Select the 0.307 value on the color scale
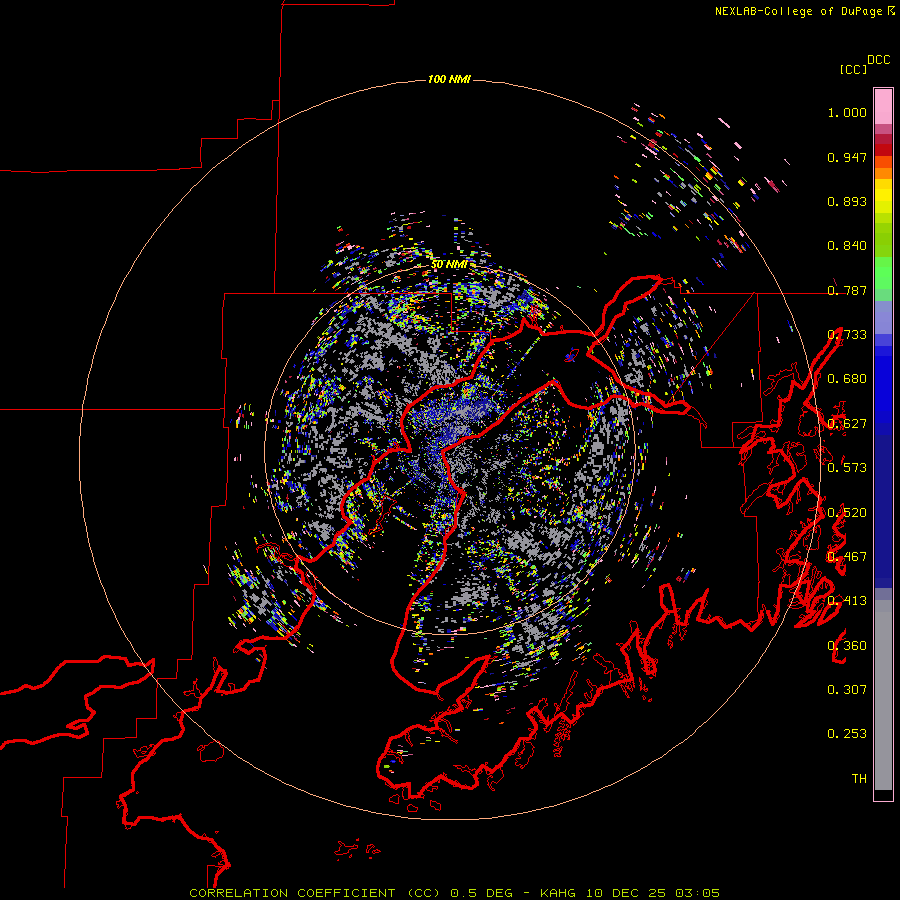Viewport: 900px width, 900px height. 847,689
